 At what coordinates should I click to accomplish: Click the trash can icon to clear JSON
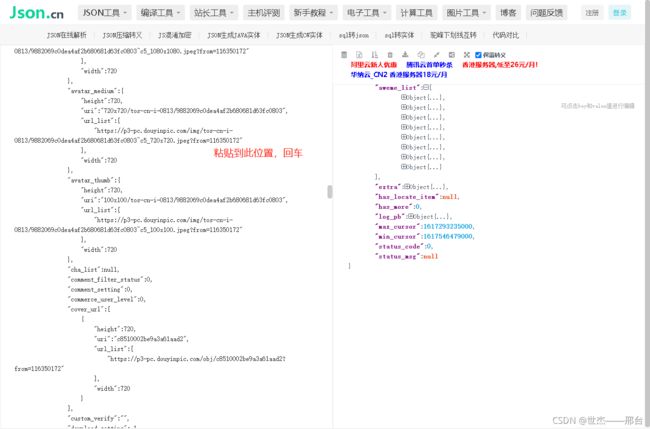click(390, 55)
